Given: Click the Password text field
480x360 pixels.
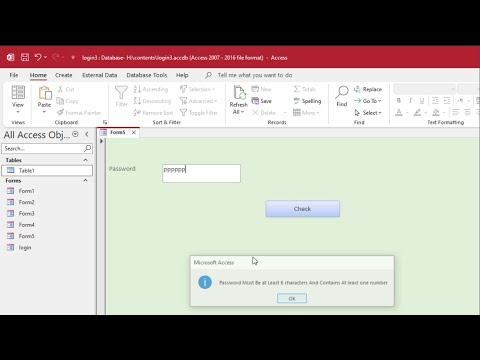Looking at the screenshot, I should (x=201, y=173).
